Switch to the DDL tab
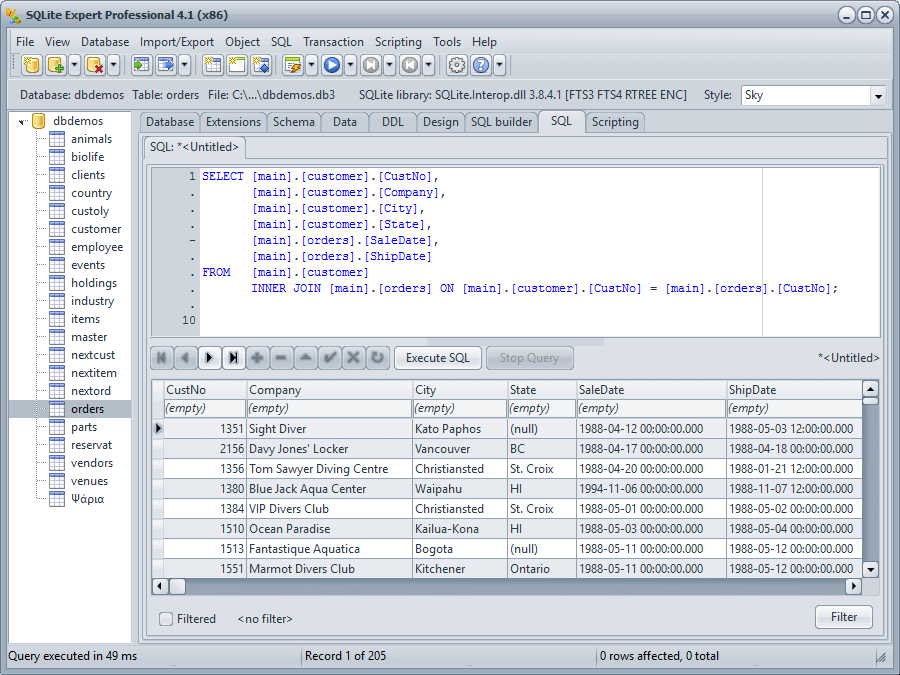The image size is (900, 675). tap(393, 122)
